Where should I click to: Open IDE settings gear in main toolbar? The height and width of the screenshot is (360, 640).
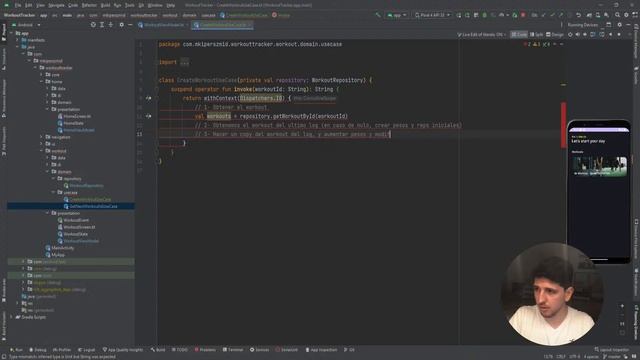626,15
